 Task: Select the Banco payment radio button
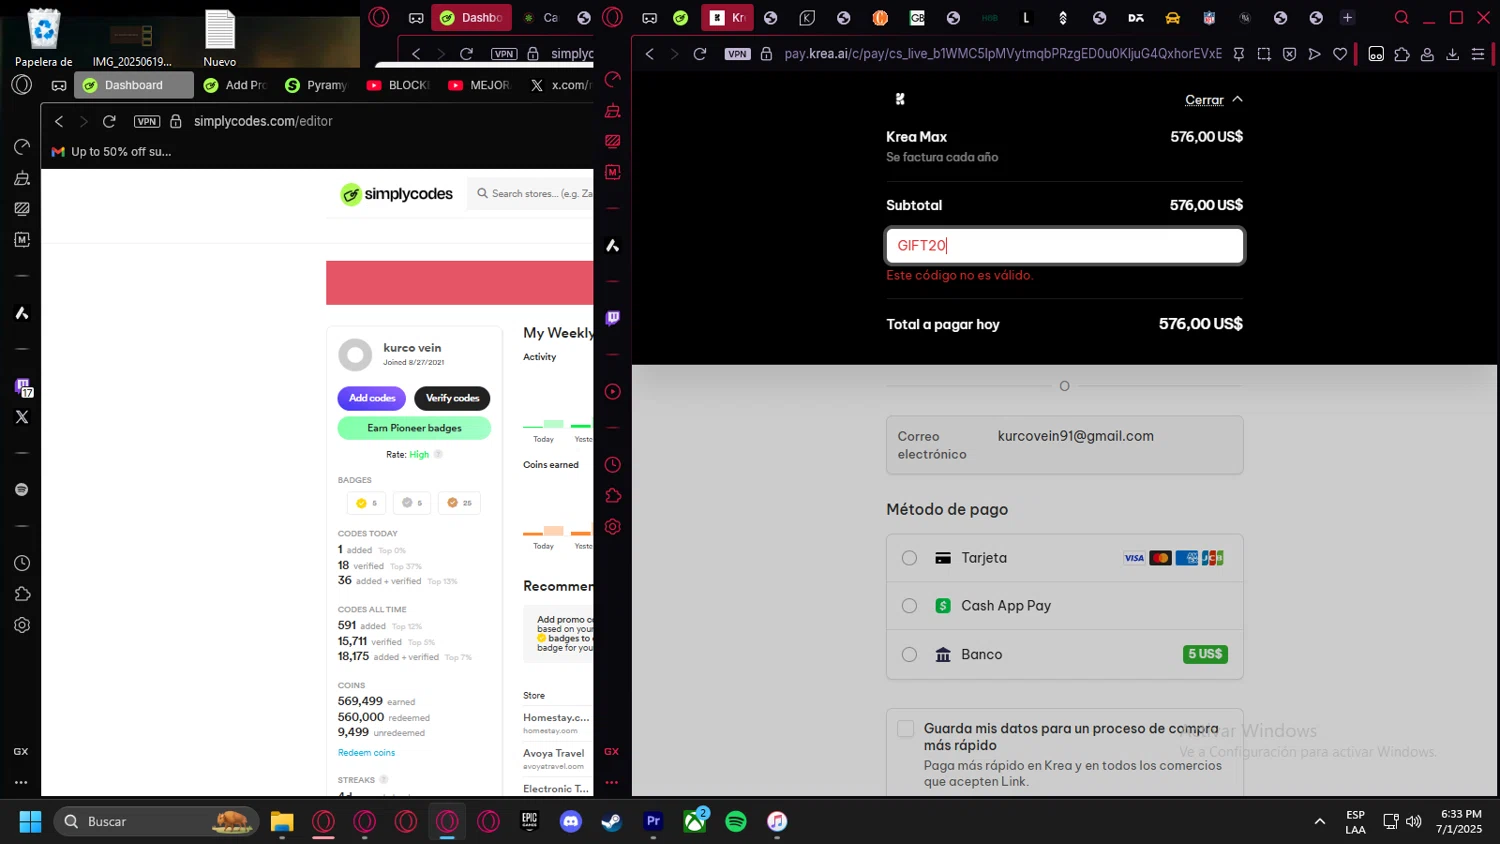pos(909,655)
